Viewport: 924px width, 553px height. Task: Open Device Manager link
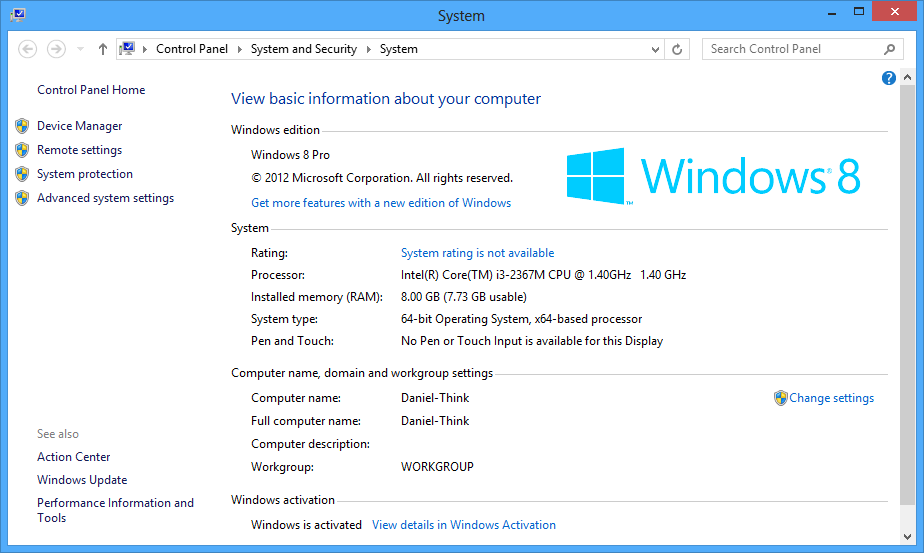pos(80,126)
